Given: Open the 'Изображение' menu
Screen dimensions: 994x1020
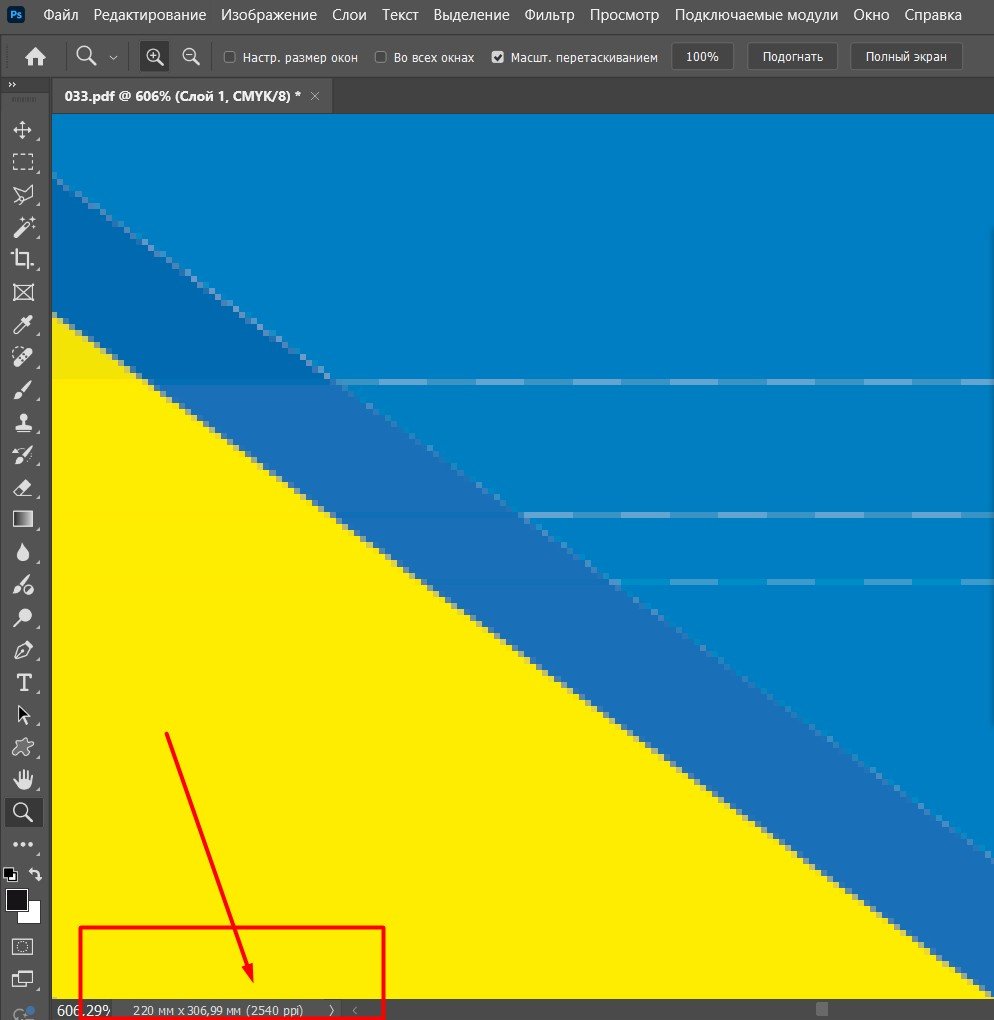Looking at the screenshot, I should 269,15.
